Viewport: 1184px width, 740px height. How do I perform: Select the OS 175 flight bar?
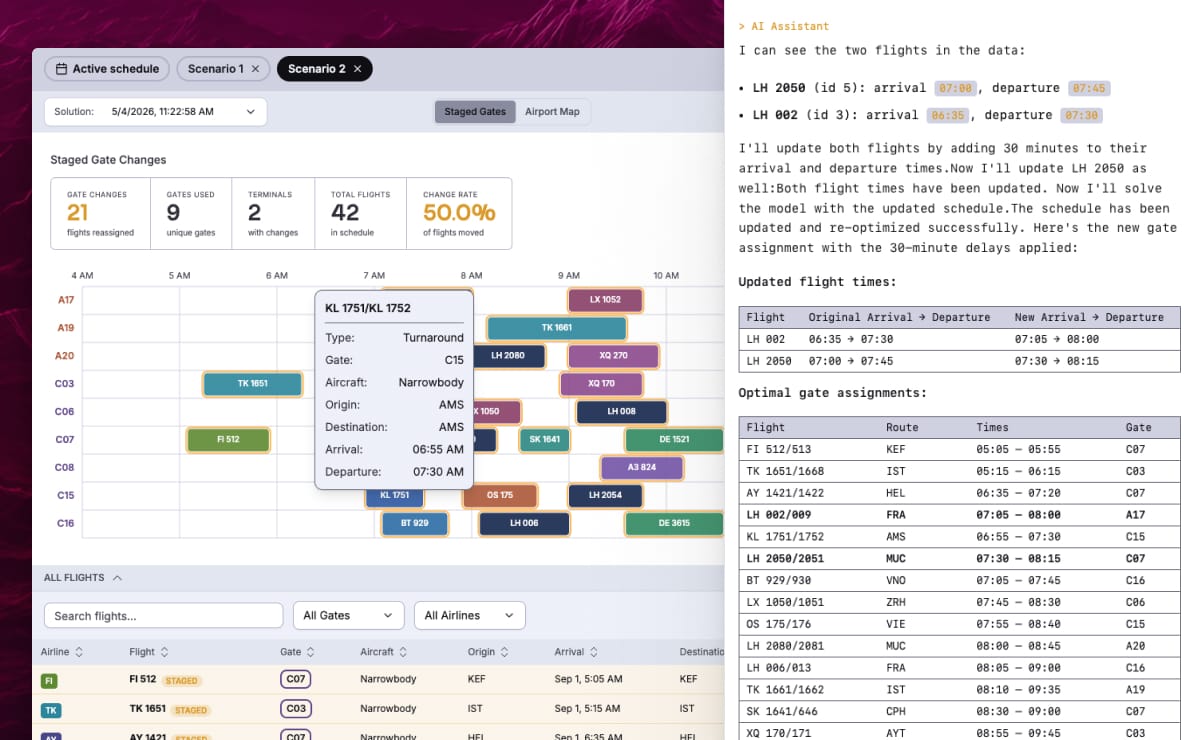500,495
